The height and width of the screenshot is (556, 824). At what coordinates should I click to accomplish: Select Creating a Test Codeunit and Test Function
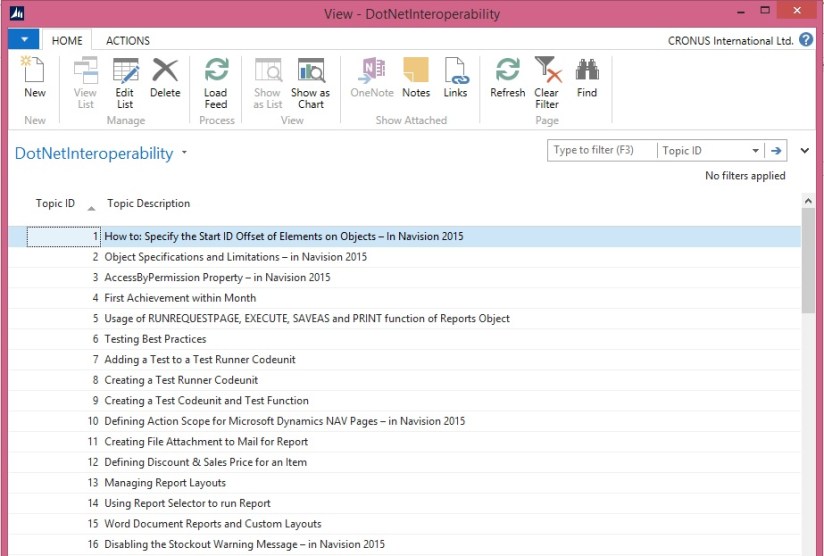tap(405, 400)
